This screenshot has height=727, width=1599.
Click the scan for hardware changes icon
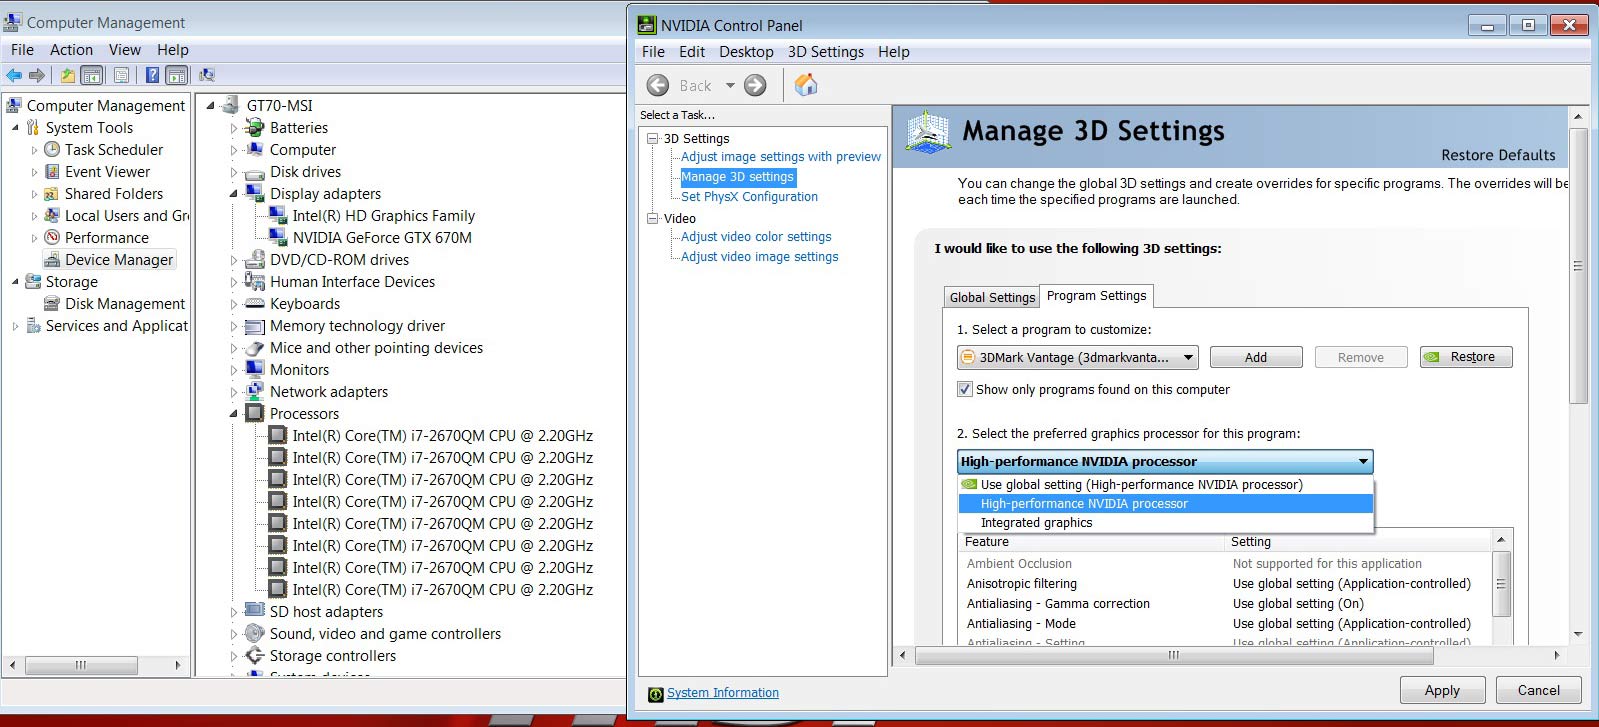tap(207, 75)
